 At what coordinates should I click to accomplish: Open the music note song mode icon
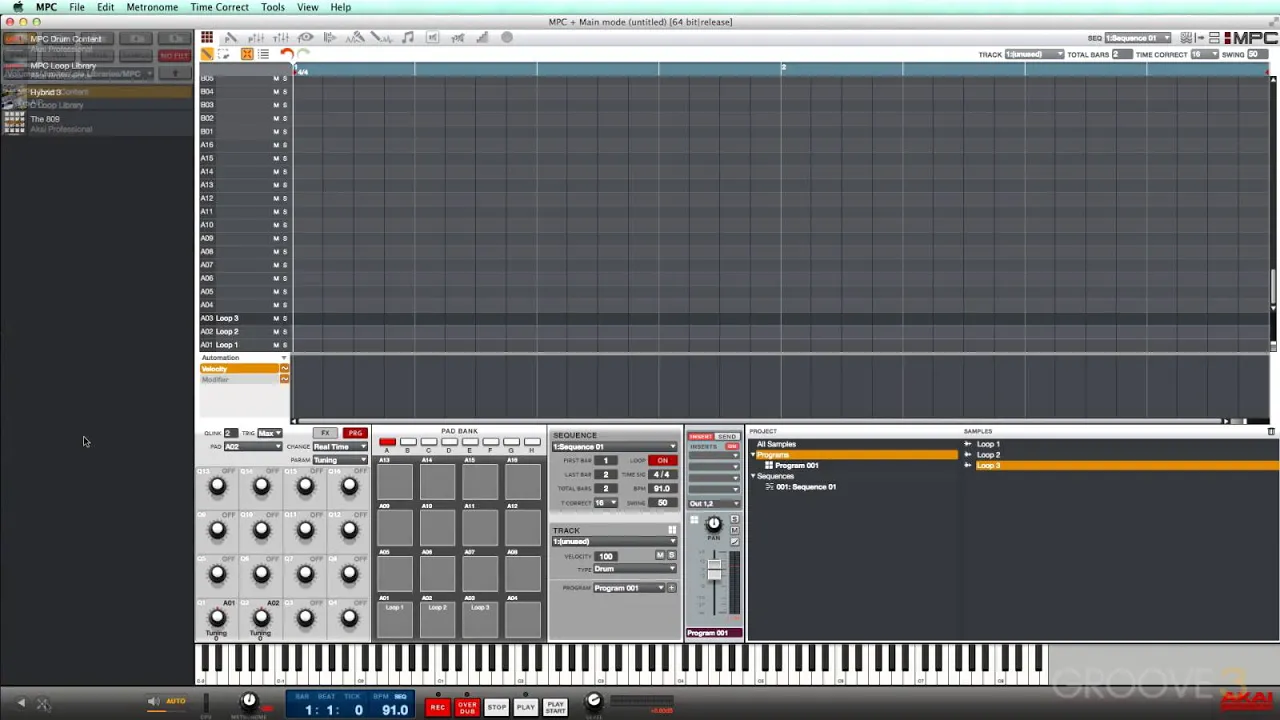[407, 38]
